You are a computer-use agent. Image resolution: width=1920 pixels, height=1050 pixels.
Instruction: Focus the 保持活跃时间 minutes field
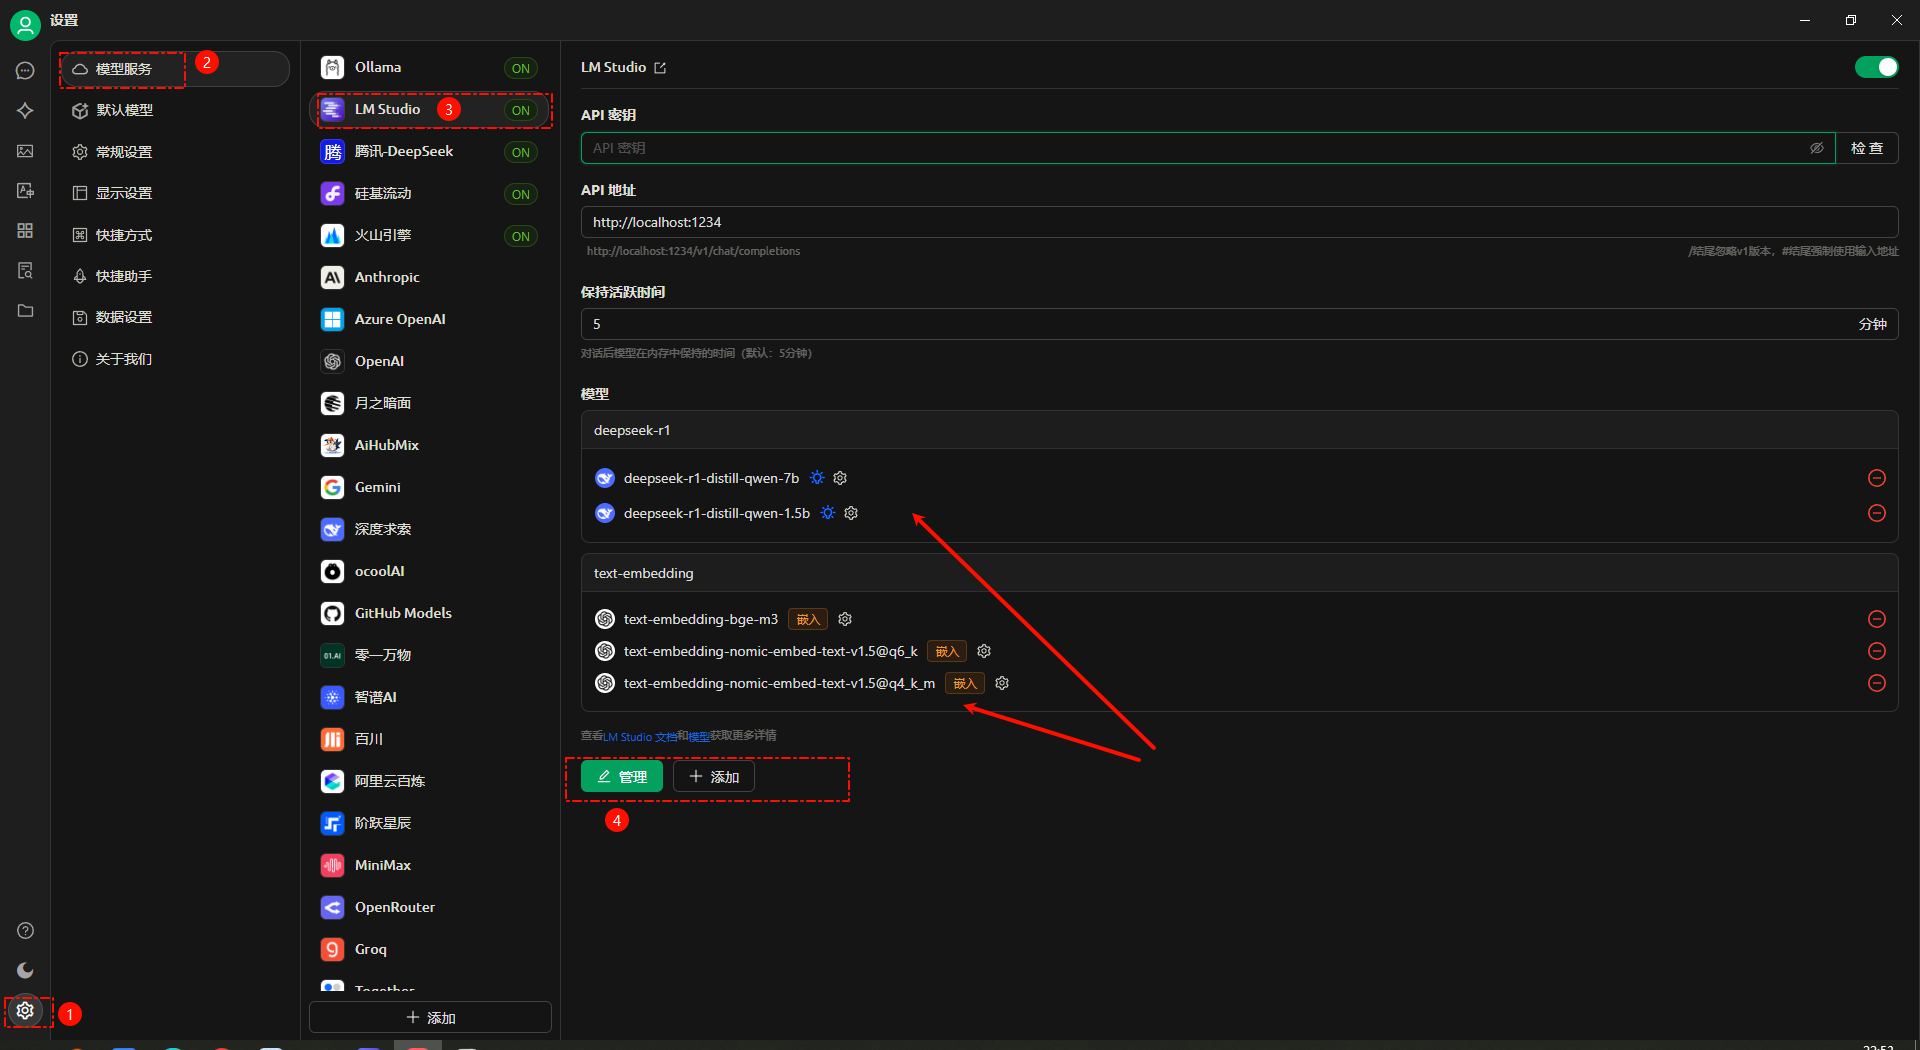(x=1239, y=324)
